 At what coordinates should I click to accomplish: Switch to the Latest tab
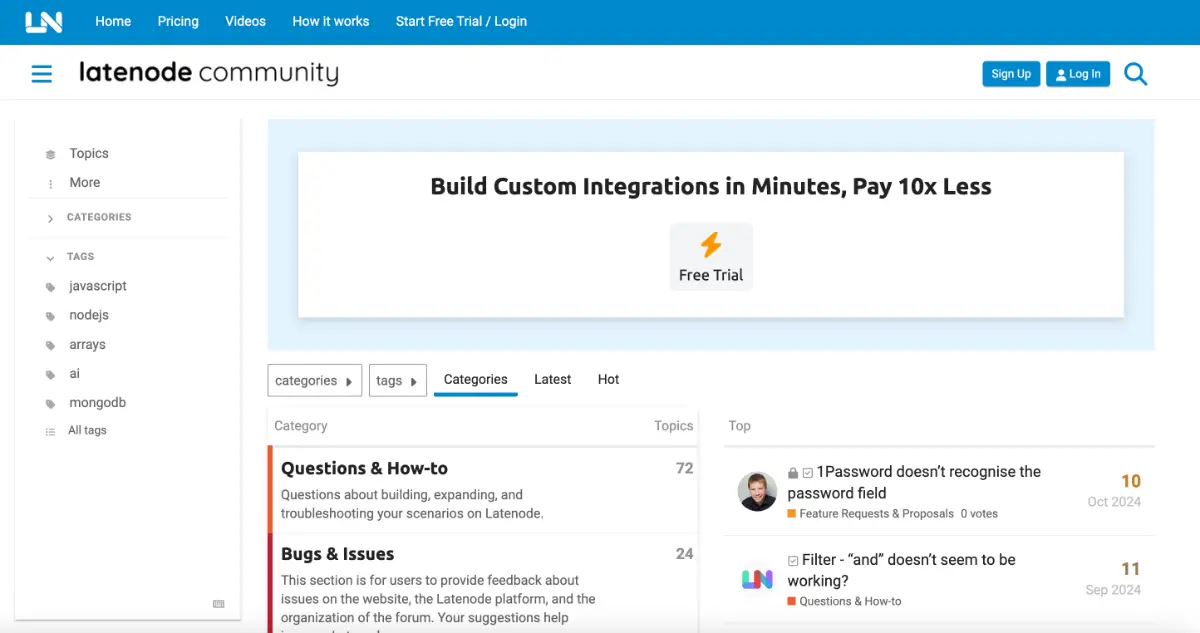click(552, 379)
